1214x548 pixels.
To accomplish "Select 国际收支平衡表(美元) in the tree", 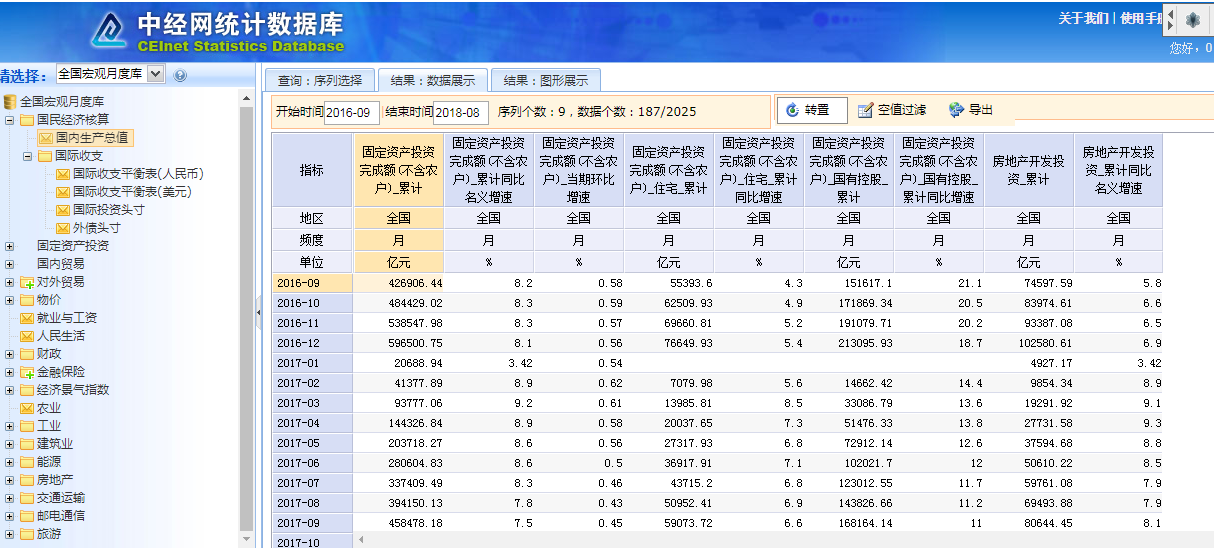I will [x=131, y=192].
